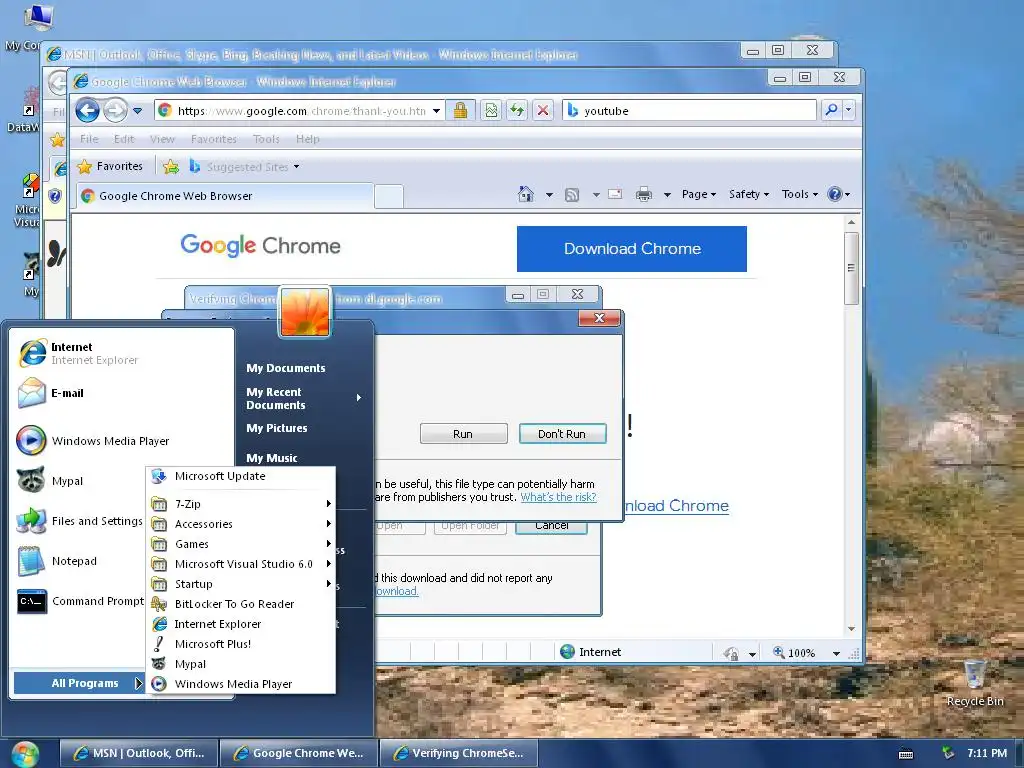Click the IE Forward navigation arrow
The width and height of the screenshot is (1024, 768).
(116, 110)
